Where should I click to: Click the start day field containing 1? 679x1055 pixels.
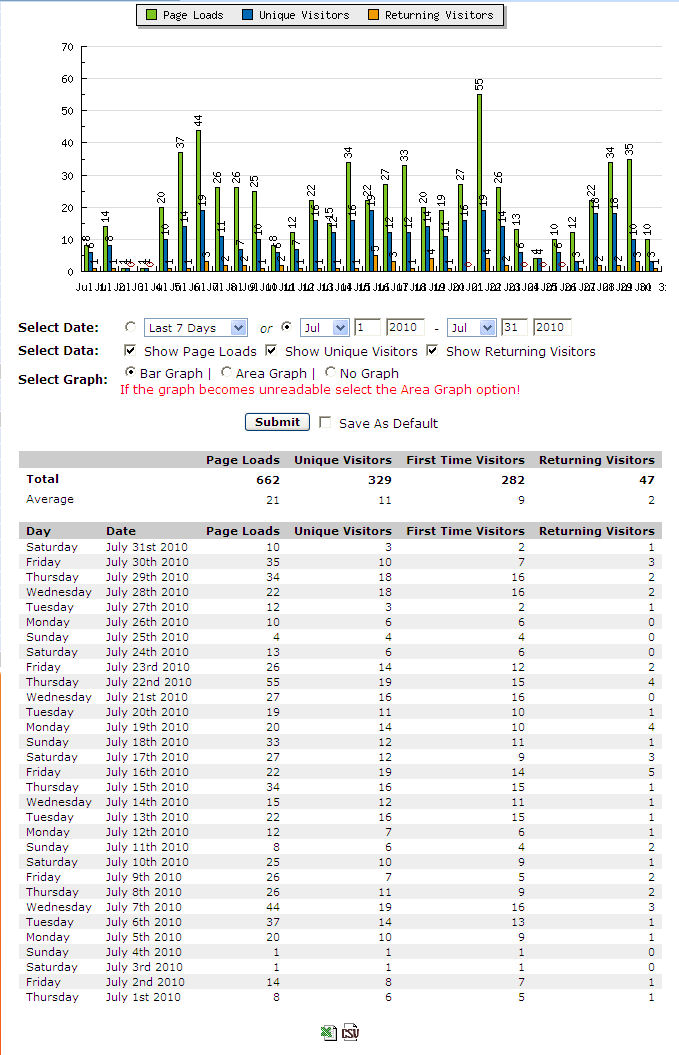pos(367,328)
